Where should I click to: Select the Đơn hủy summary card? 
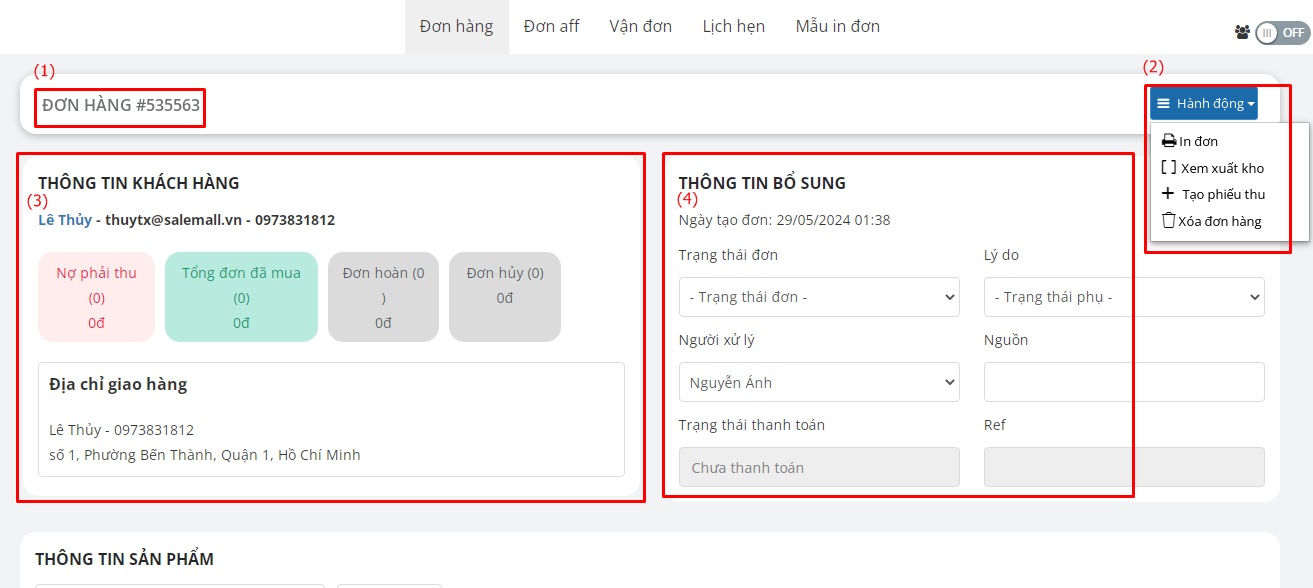pos(504,297)
